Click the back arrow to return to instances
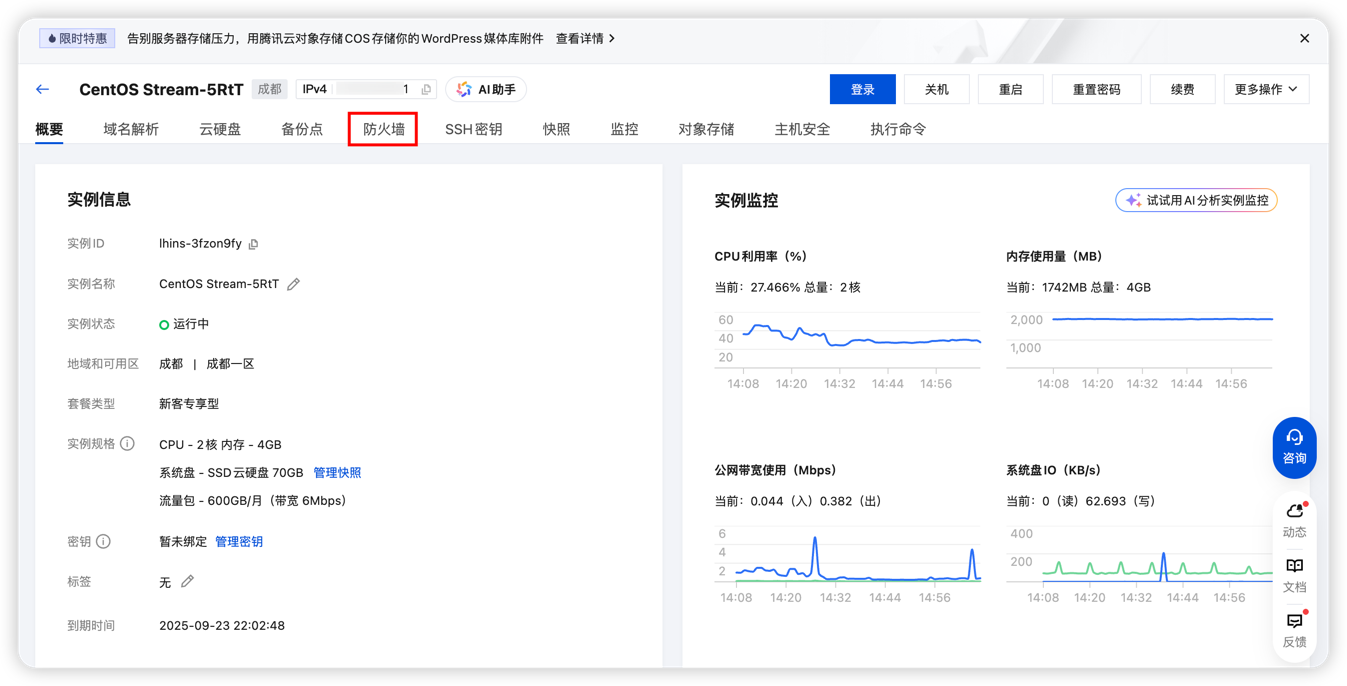Image resolution: width=1347 pixels, height=686 pixels. (41, 89)
